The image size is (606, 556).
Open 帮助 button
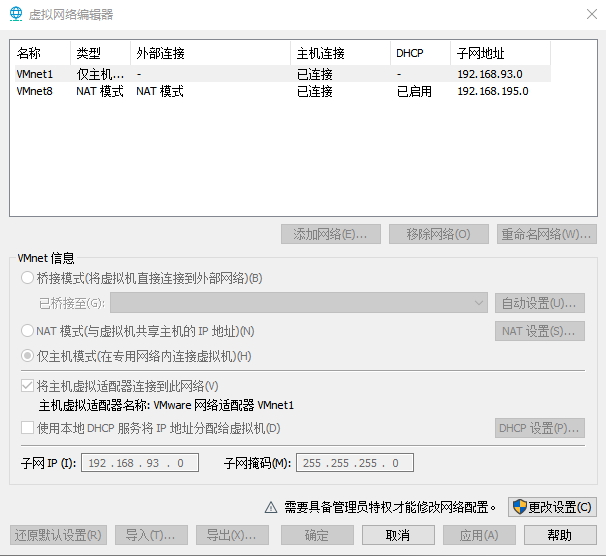pyautogui.click(x=560, y=535)
